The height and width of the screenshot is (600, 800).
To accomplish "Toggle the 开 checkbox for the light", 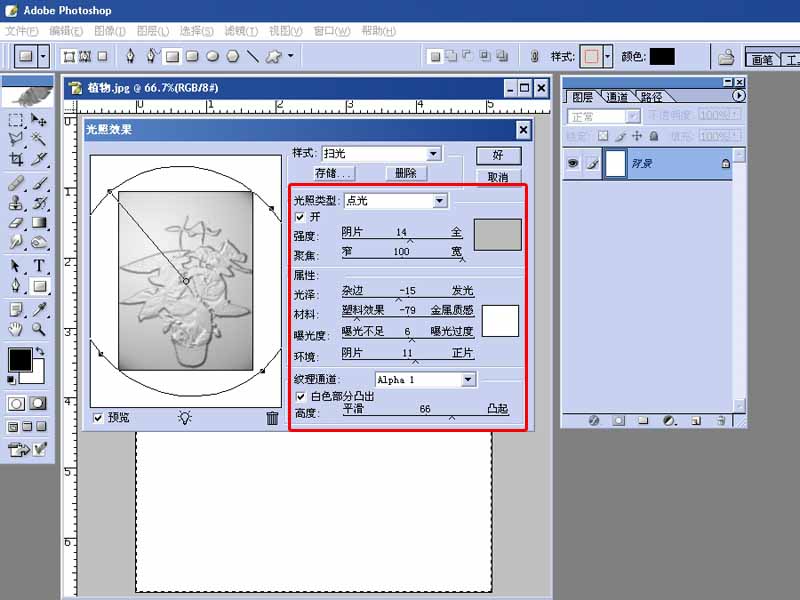I will point(302,216).
